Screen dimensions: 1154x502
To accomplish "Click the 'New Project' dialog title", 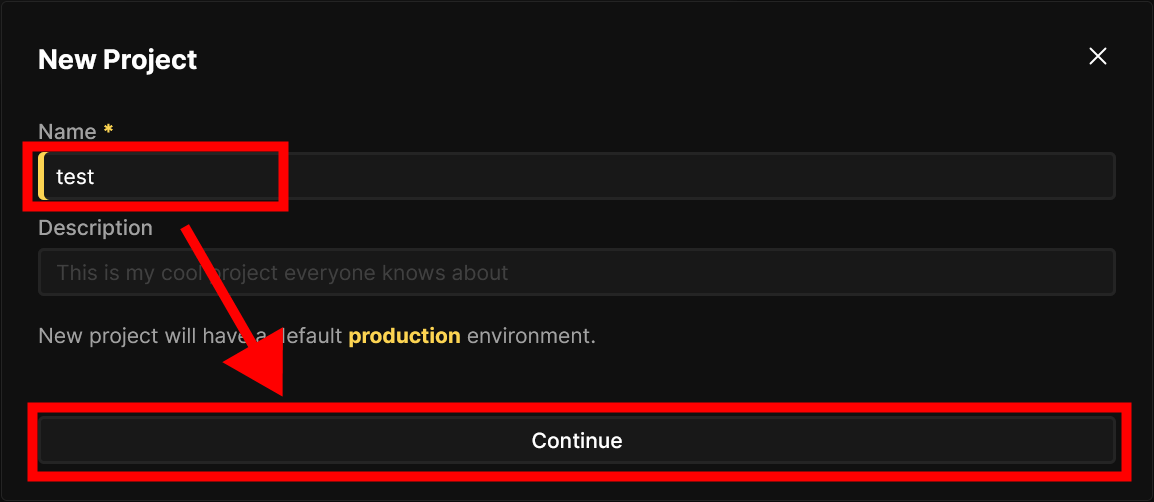I will pyautogui.click(x=117, y=59).
